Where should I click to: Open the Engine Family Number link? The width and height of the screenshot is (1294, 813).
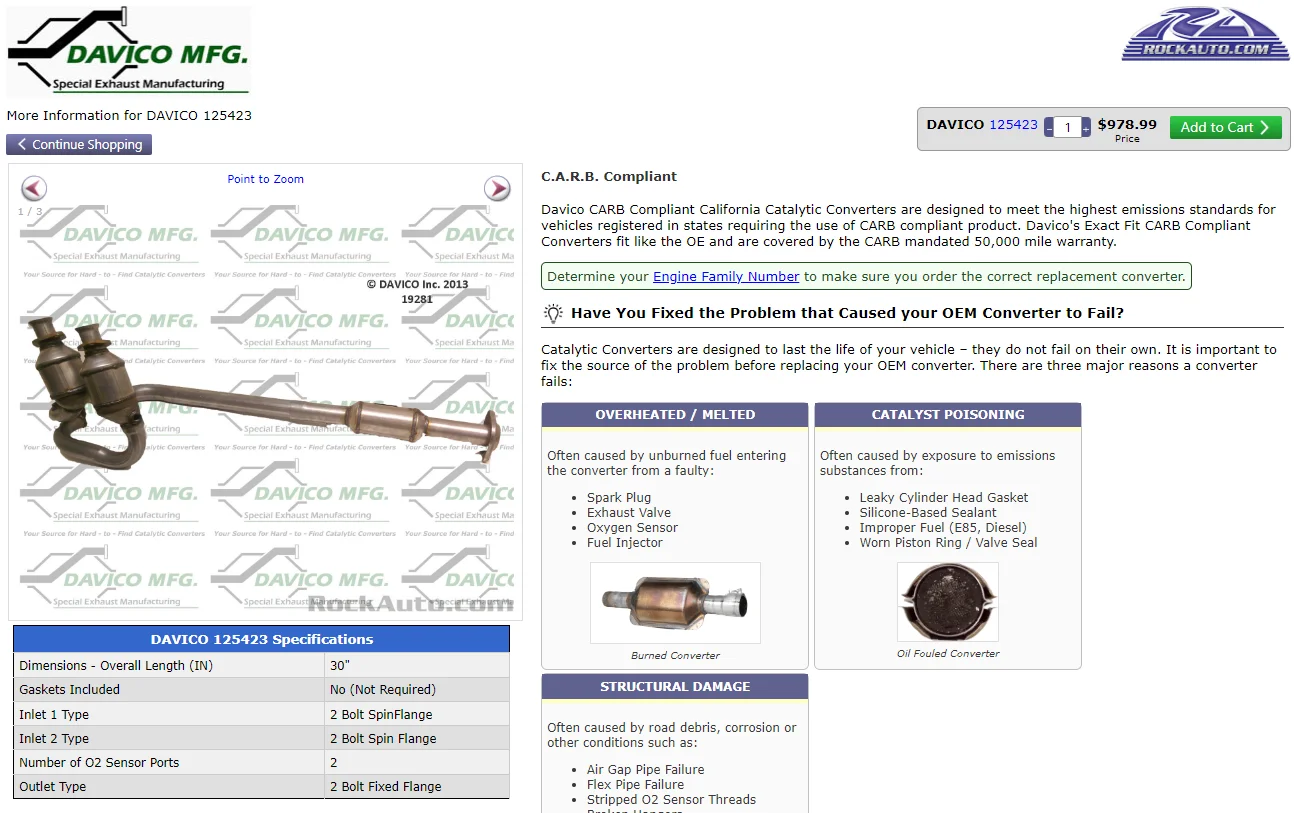pyautogui.click(x=726, y=276)
